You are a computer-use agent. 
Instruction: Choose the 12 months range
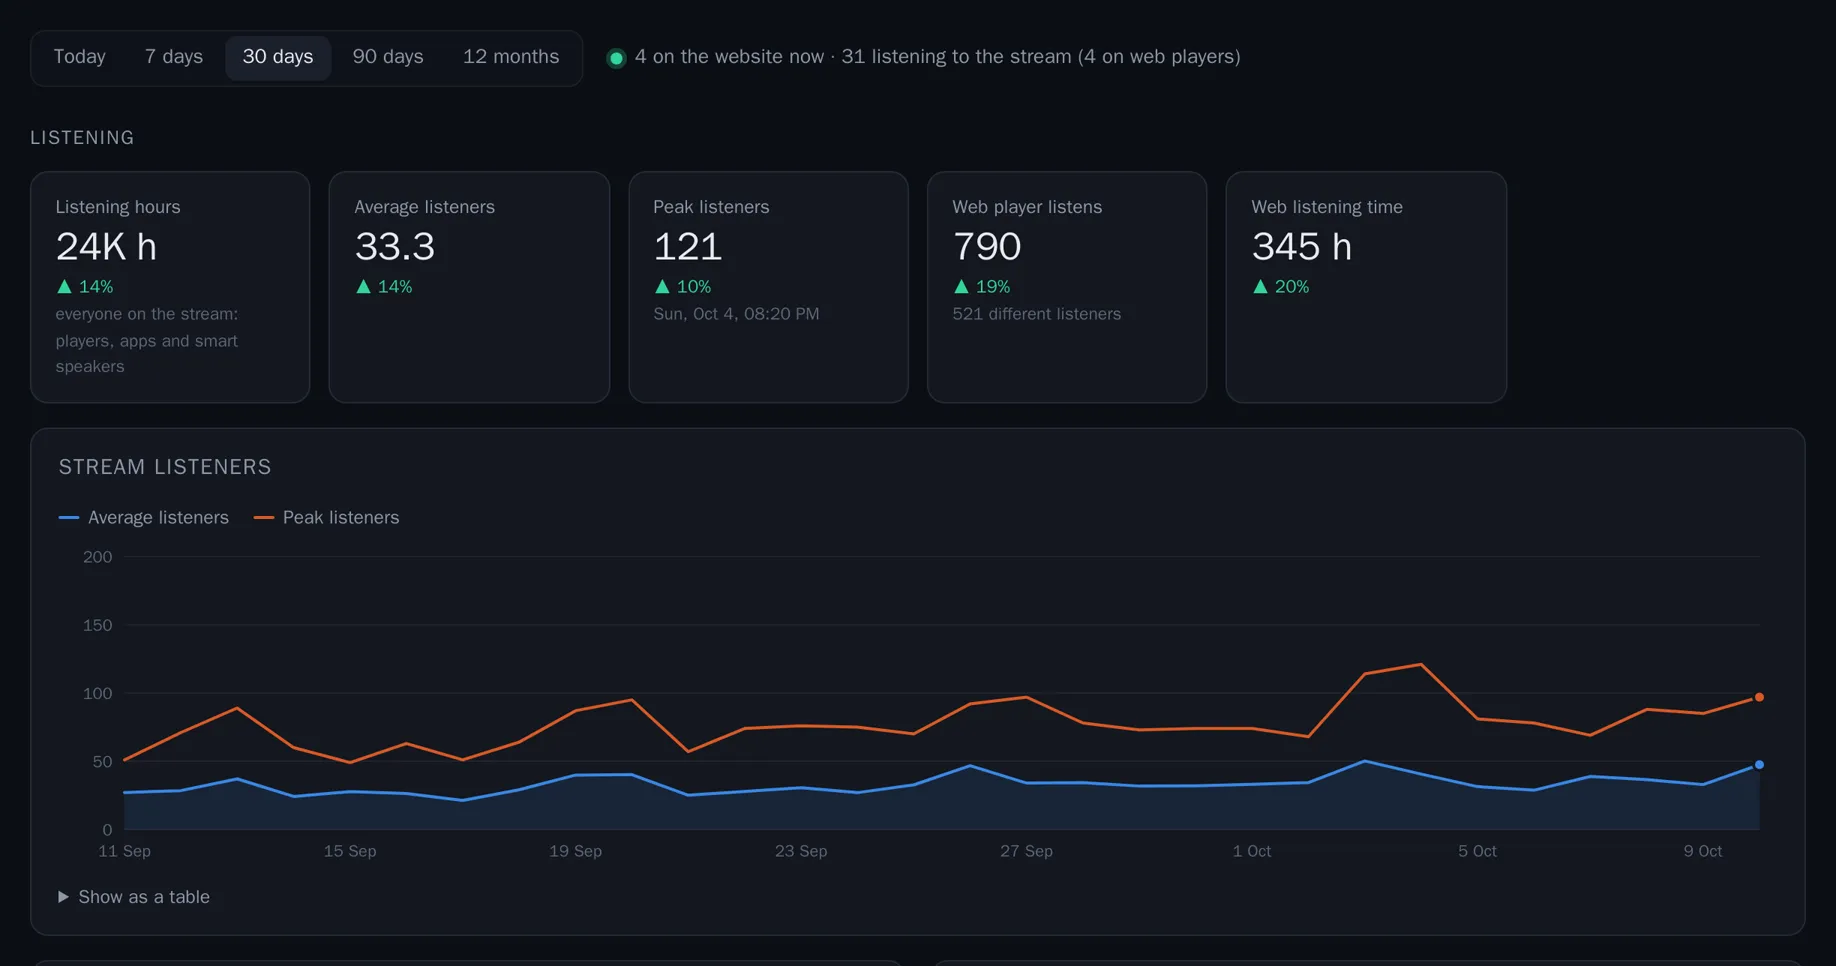[511, 57]
